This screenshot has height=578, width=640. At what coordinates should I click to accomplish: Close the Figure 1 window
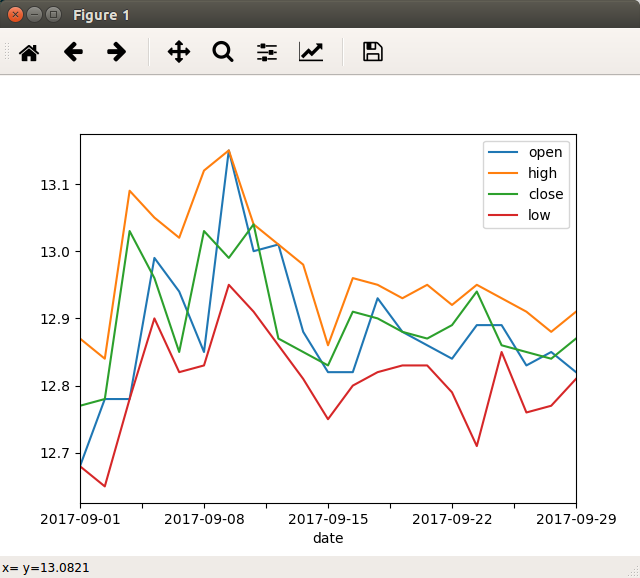tap(16, 15)
